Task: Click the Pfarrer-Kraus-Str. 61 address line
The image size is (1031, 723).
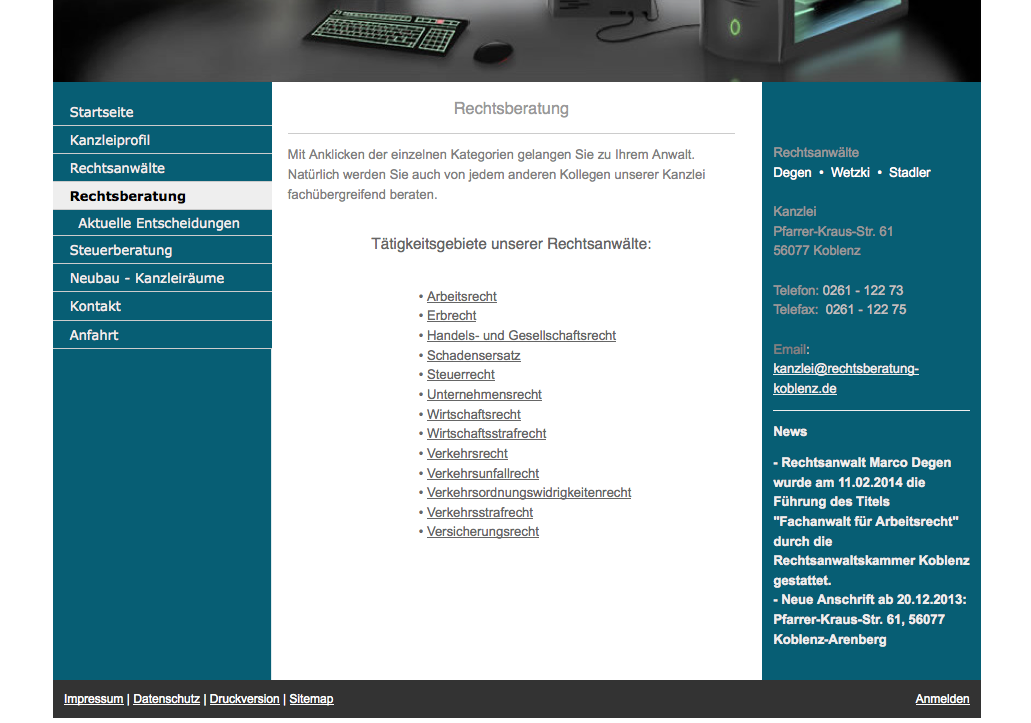Action: point(833,231)
